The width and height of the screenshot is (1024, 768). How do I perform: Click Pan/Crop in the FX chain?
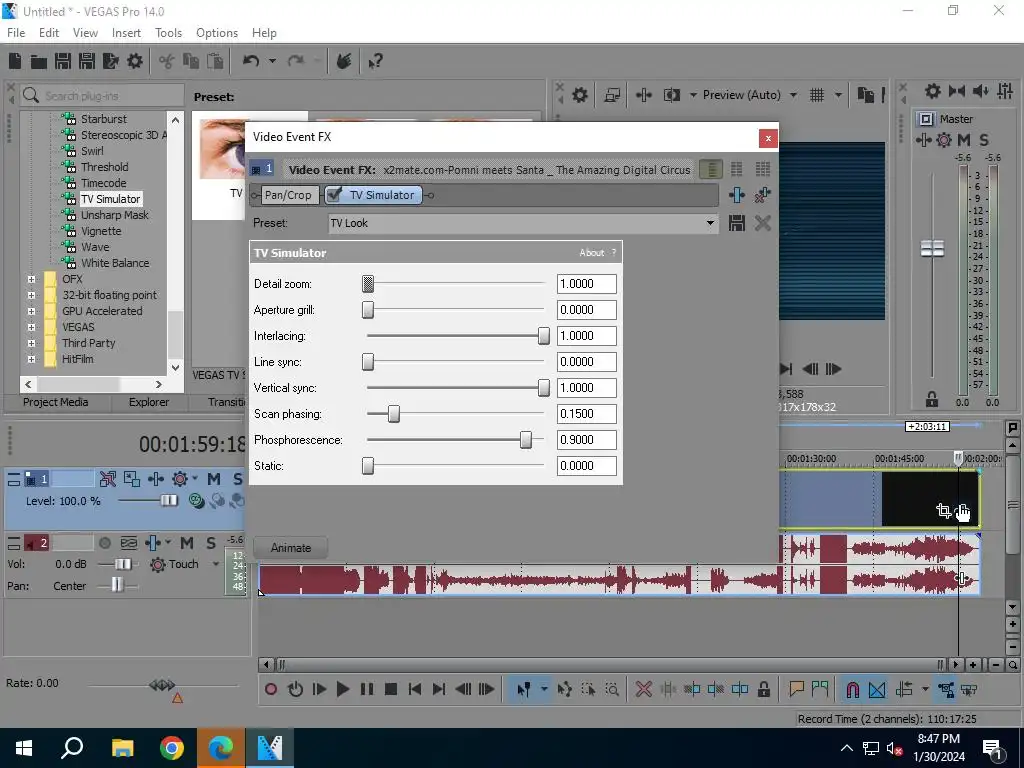click(288, 195)
